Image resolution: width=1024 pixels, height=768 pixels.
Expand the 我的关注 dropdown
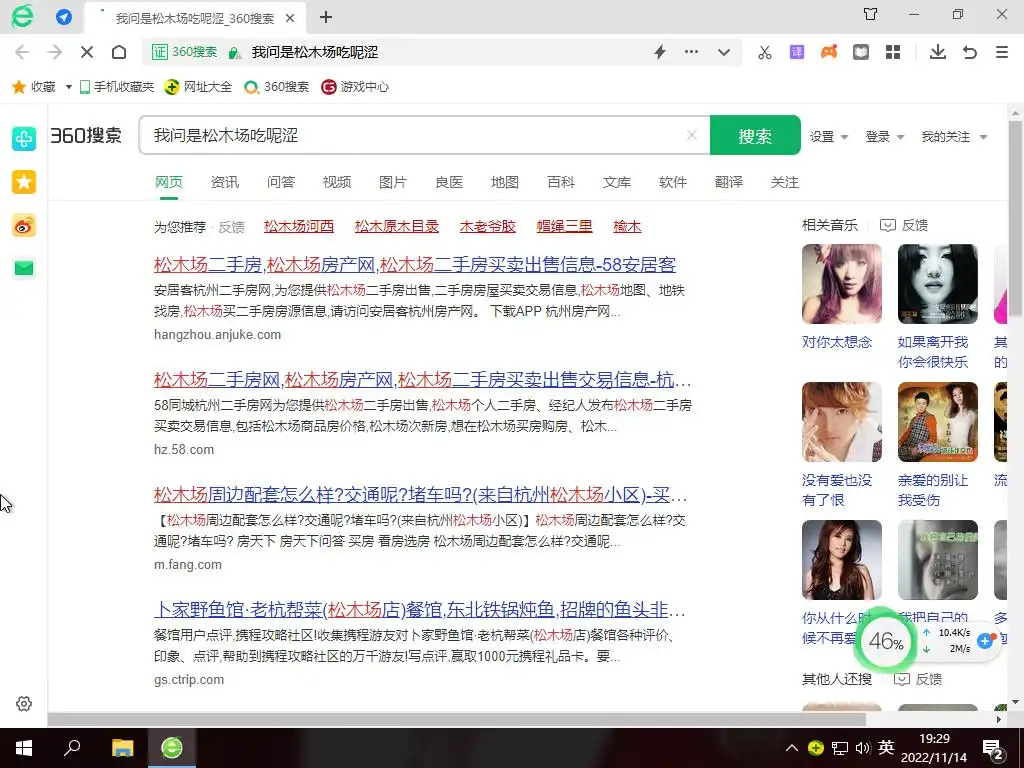pyautogui.click(x=954, y=136)
